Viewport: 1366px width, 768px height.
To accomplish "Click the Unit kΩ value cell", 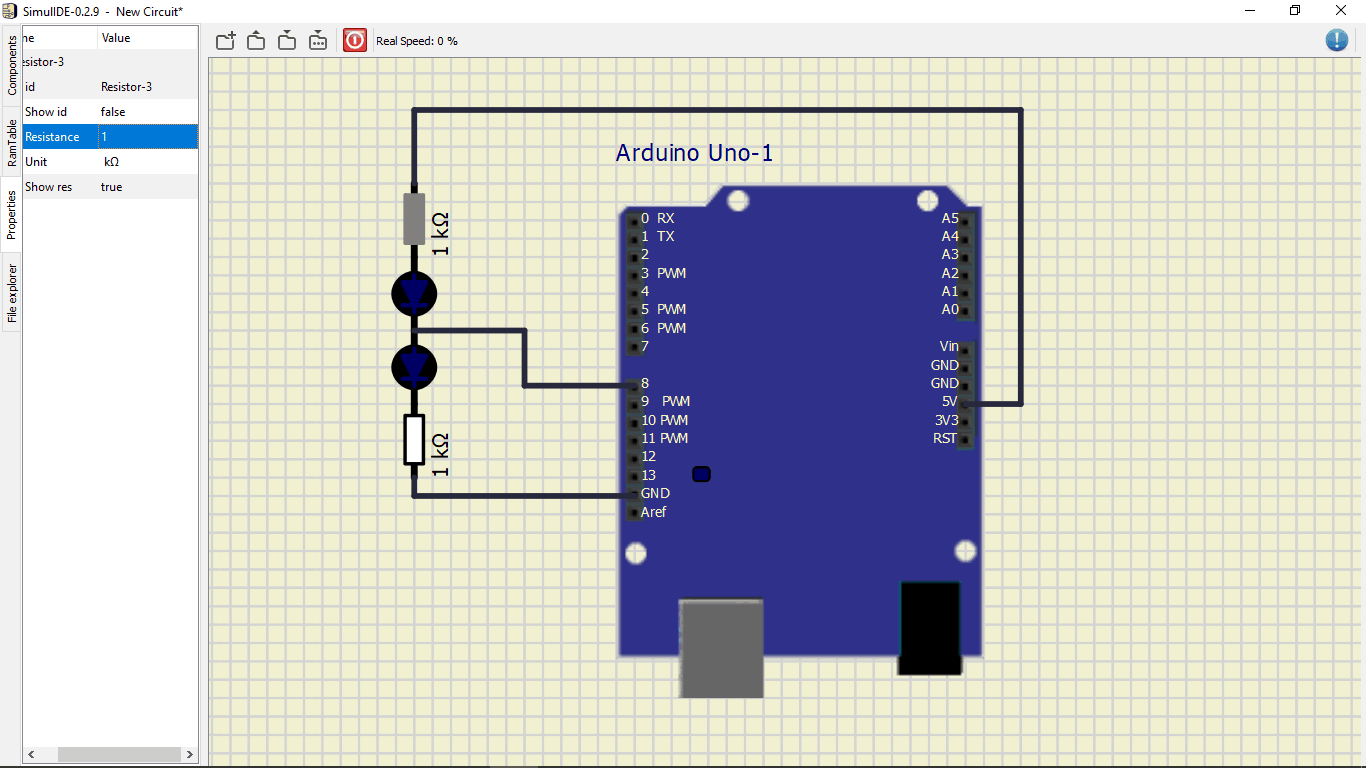I will (x=148, y=162).
